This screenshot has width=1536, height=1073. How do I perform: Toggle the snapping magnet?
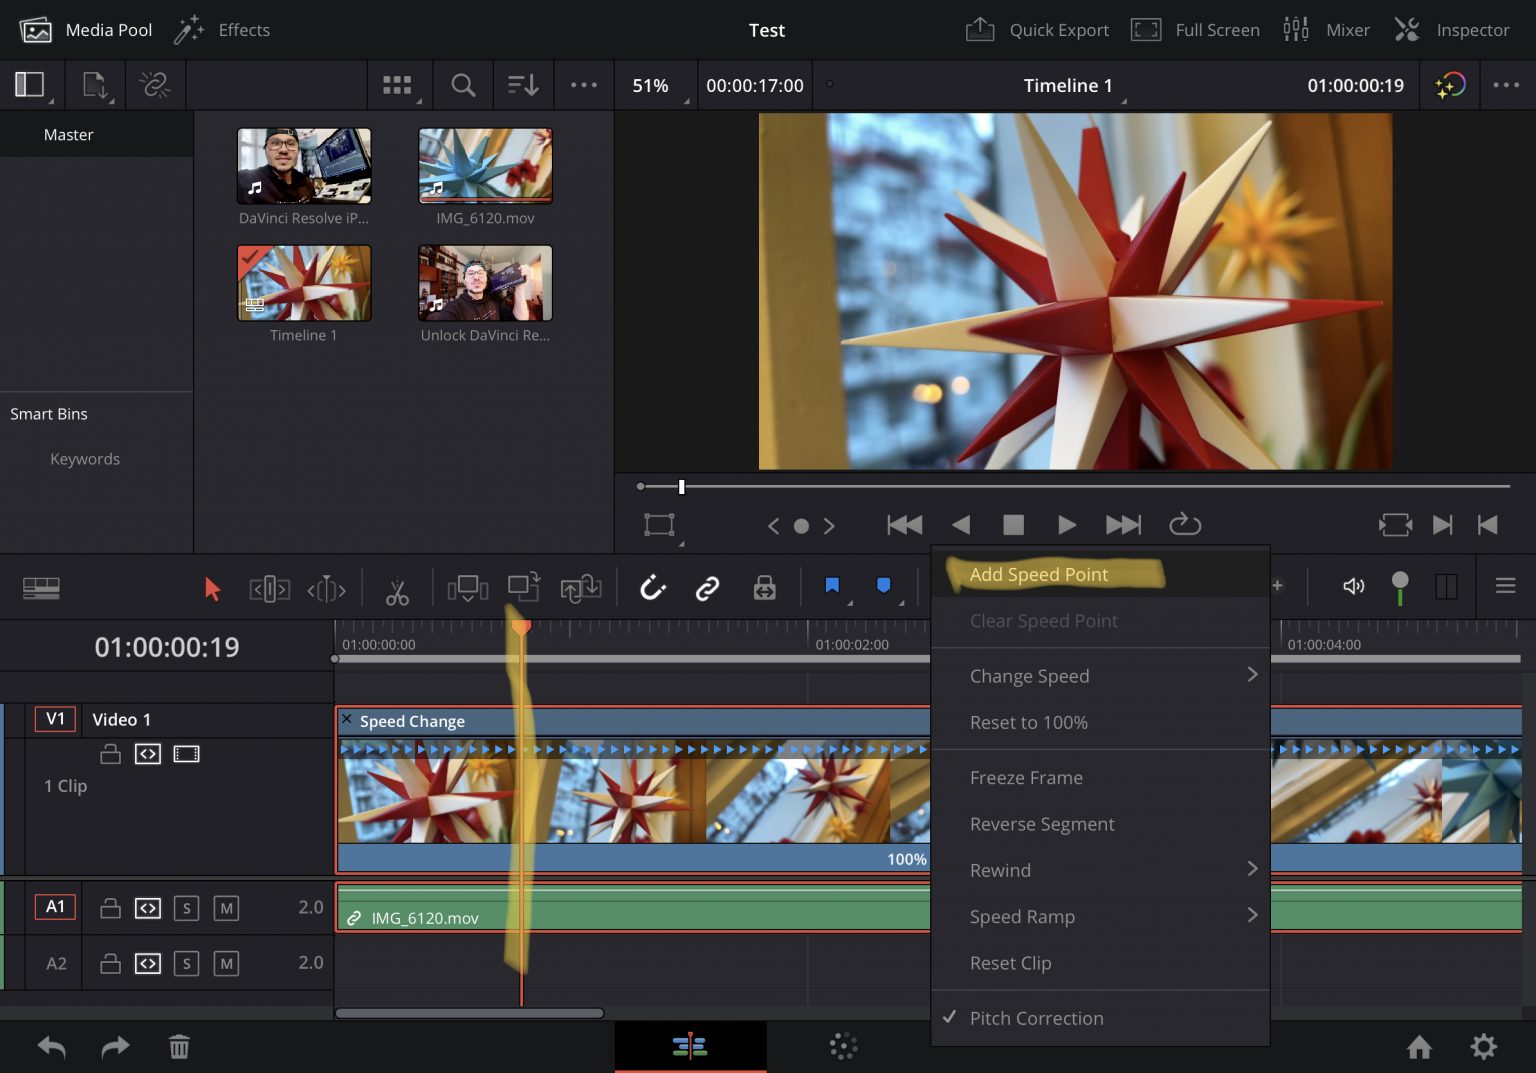652,588
